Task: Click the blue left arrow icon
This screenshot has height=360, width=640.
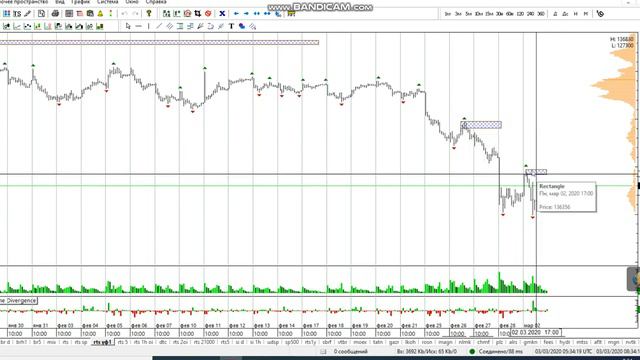Action: [x=236, y=13]
